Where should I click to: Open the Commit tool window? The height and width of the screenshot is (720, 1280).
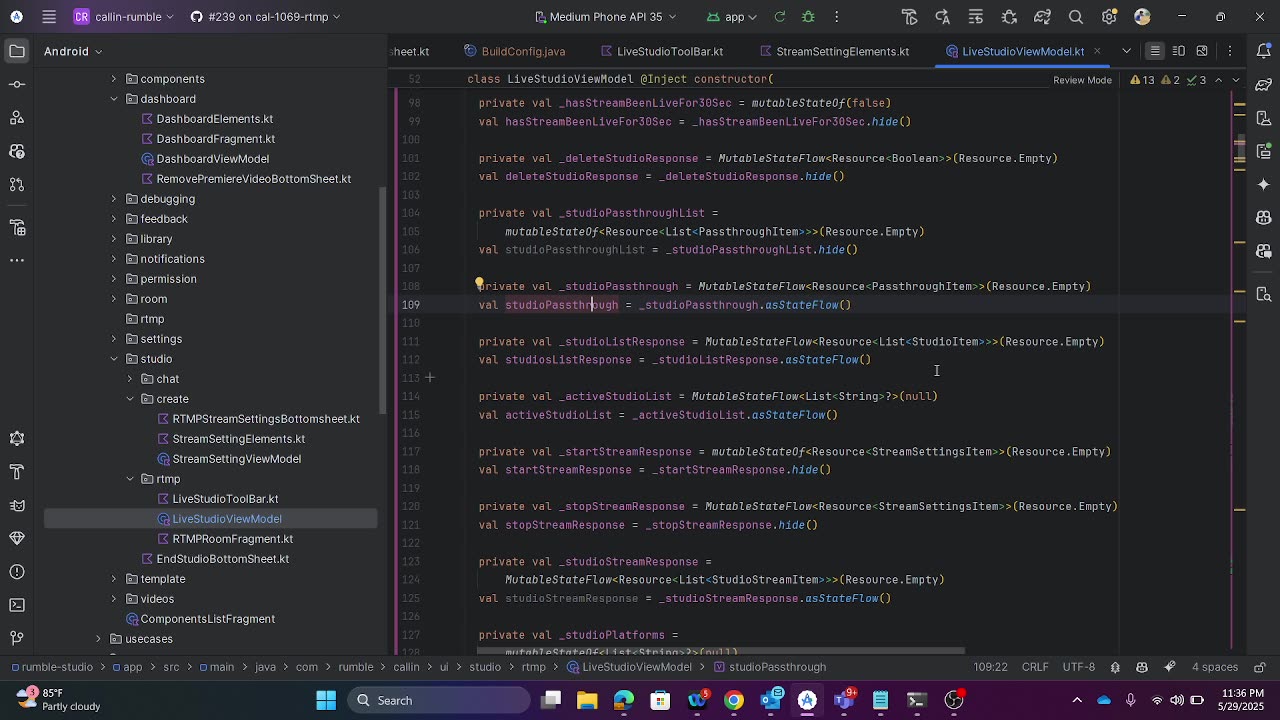pyautogui.click(x=17, y=85)
